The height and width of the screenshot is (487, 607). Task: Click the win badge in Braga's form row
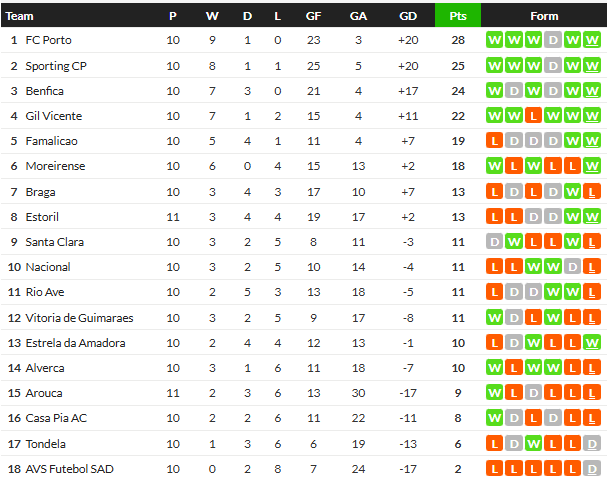click(x=573, y=191)
